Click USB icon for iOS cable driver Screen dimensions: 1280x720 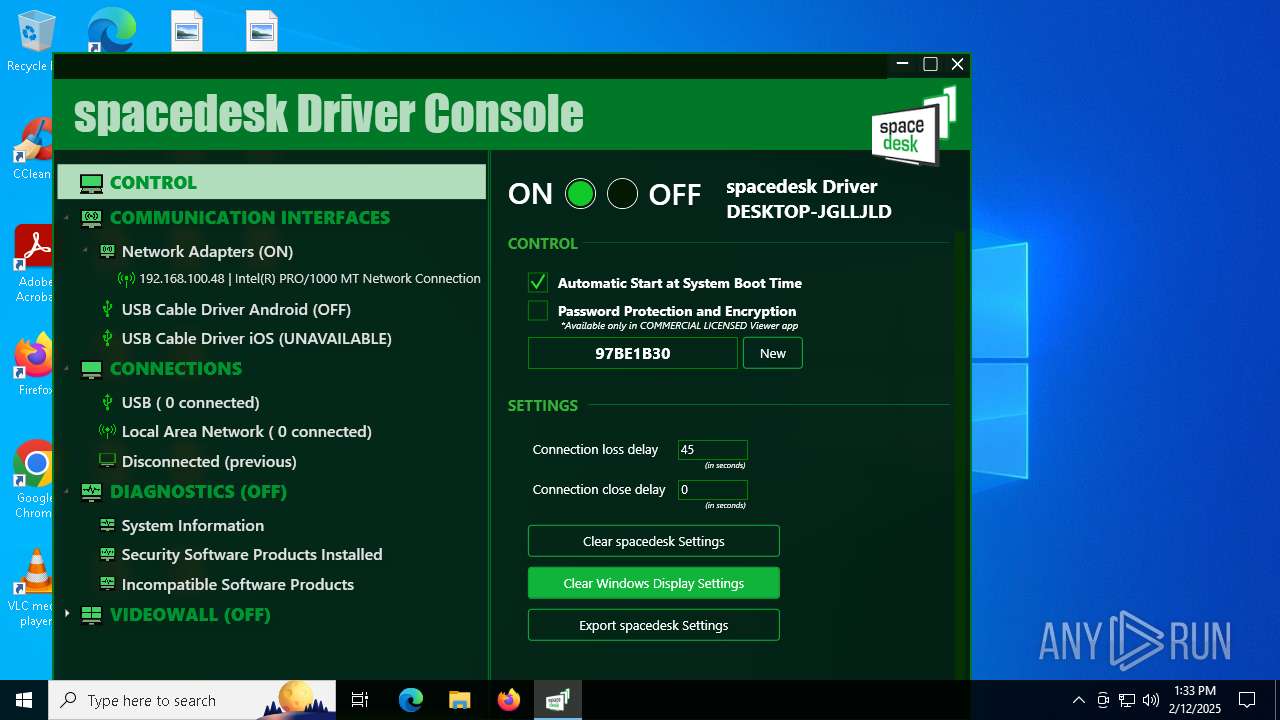pyautogui.click(x=108, y=339)
